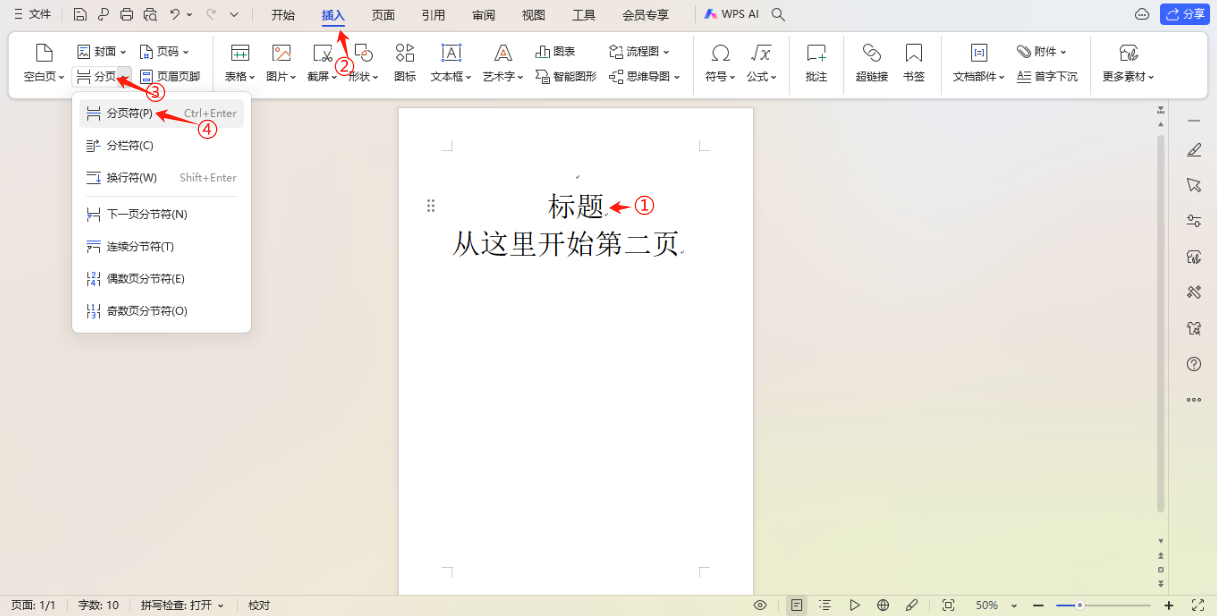
Task: Toggle writing mode pen in status bar
Action: pos(911,605)
